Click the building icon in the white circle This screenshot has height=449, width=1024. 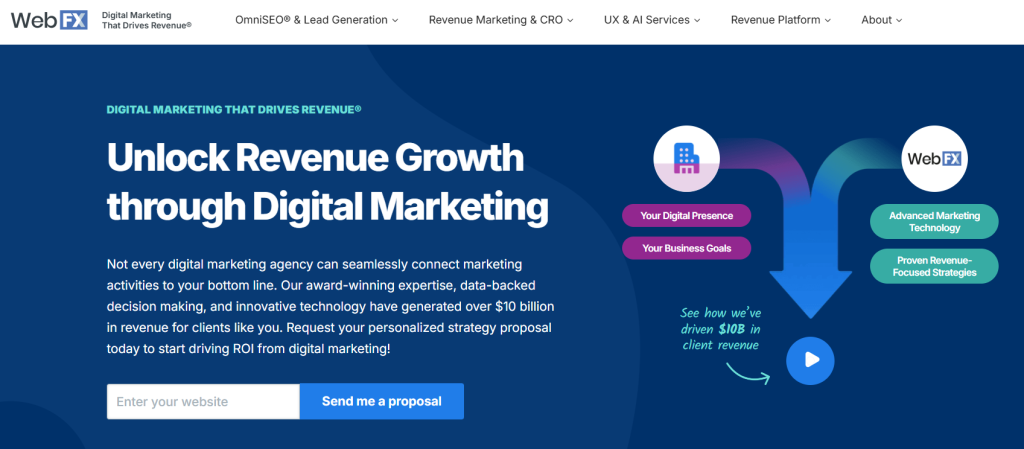pyautogui.click(x=686, y=157)
